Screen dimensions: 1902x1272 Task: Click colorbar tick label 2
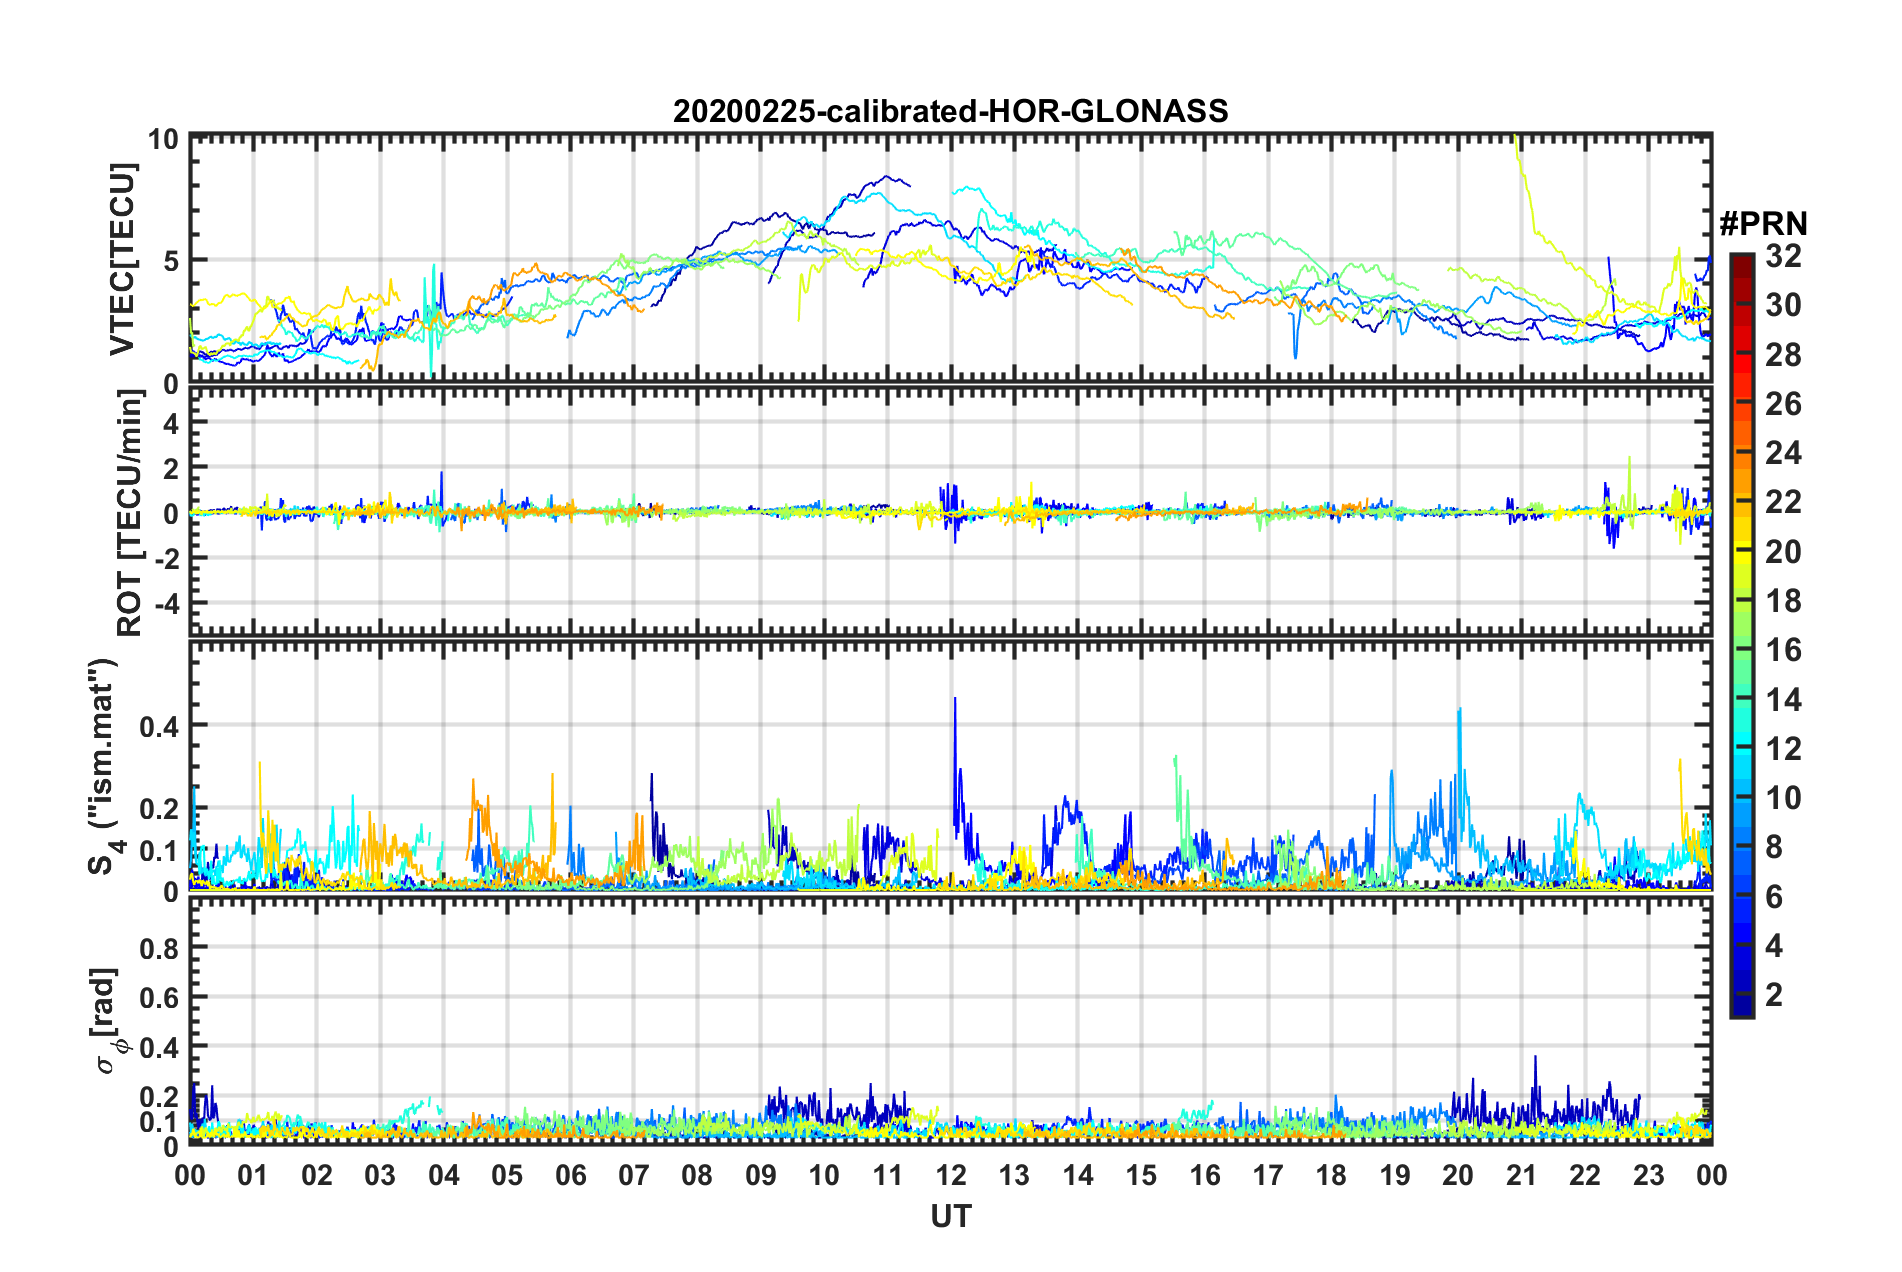[1774, 994]
